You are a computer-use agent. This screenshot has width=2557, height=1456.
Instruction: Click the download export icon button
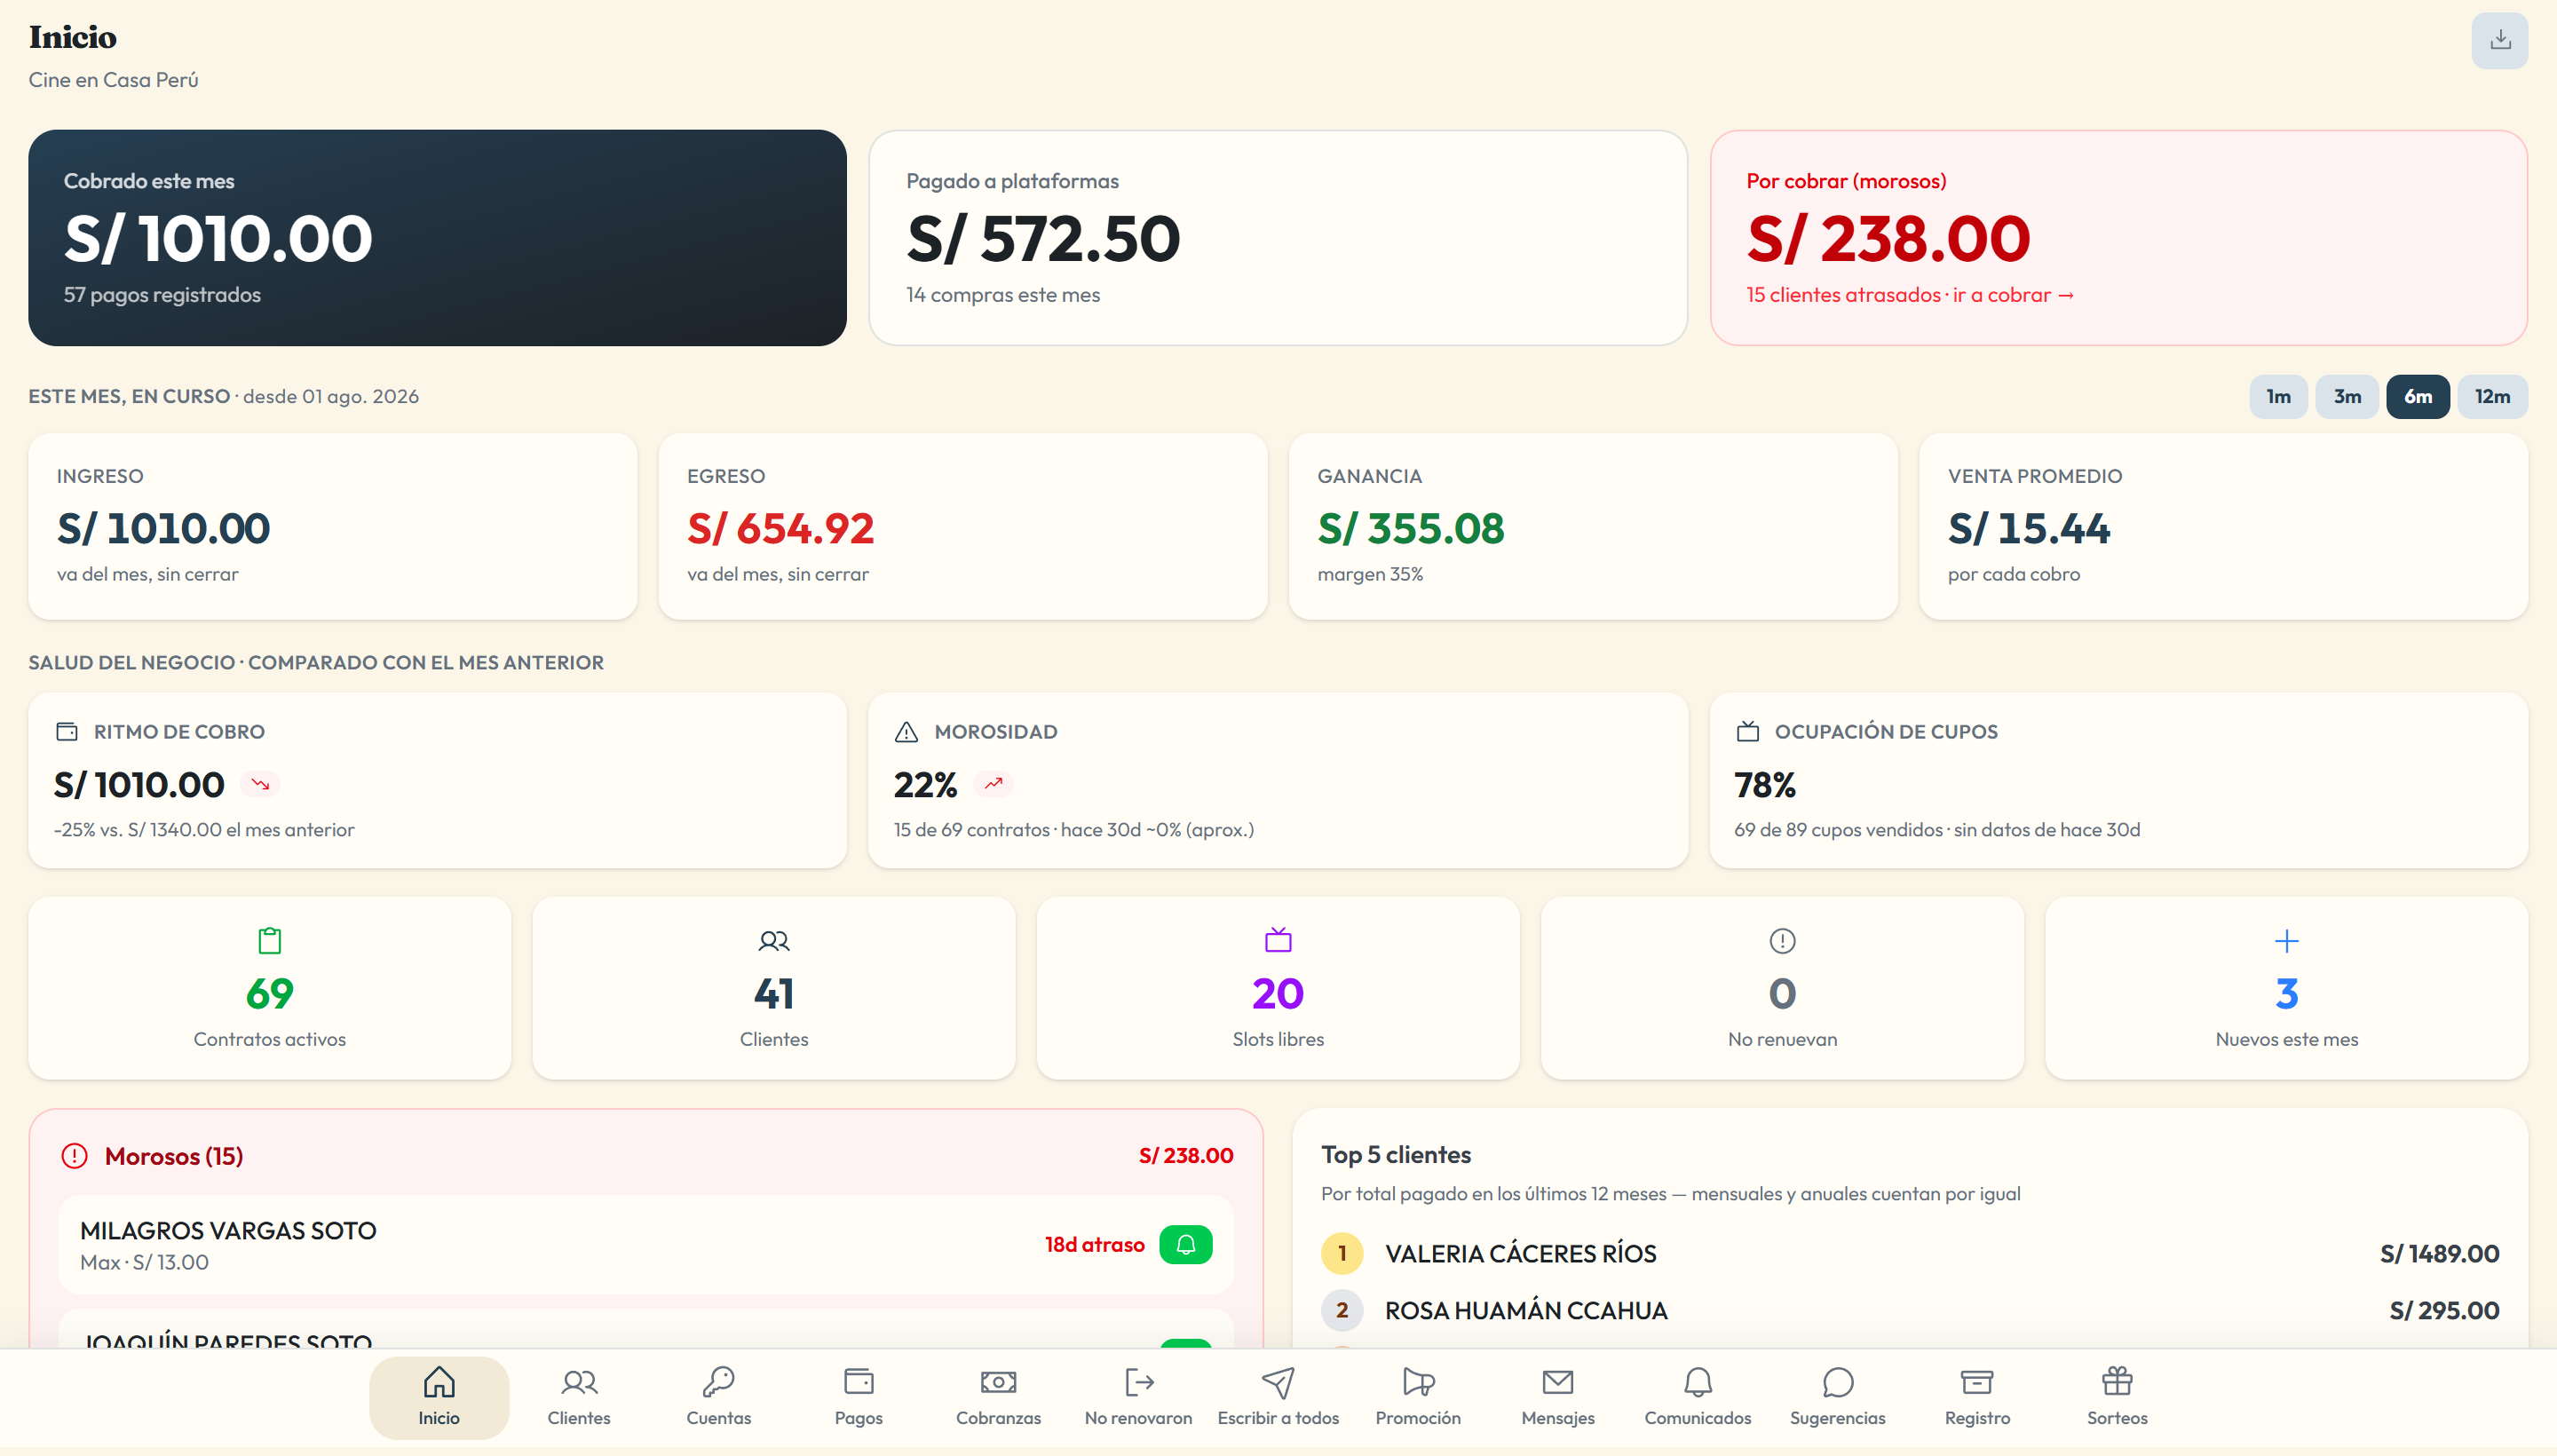(2499, 40)
